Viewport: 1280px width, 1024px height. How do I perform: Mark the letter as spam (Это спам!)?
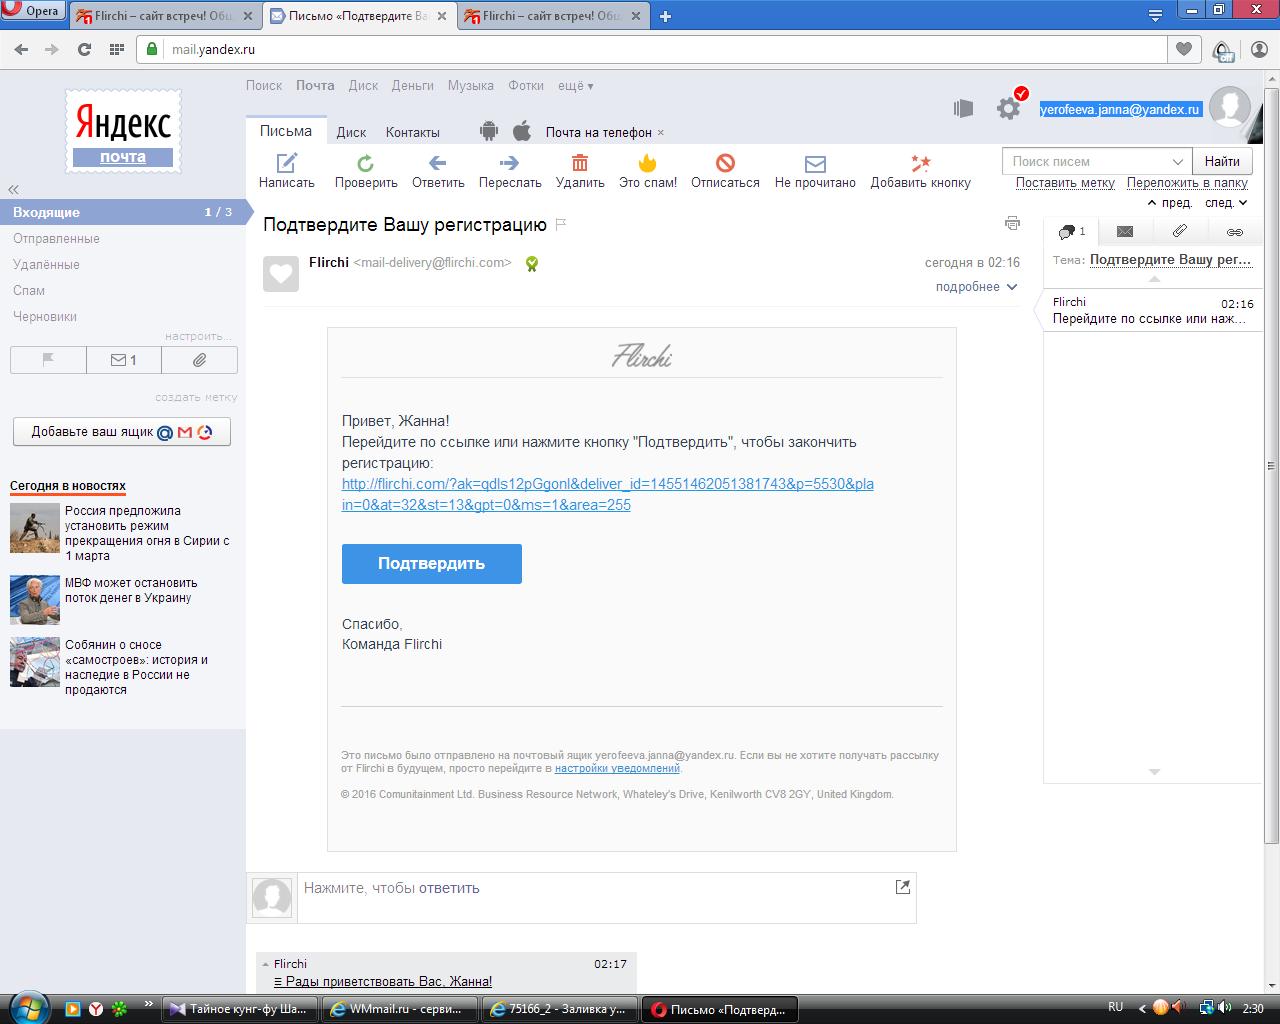pos(648,163)
